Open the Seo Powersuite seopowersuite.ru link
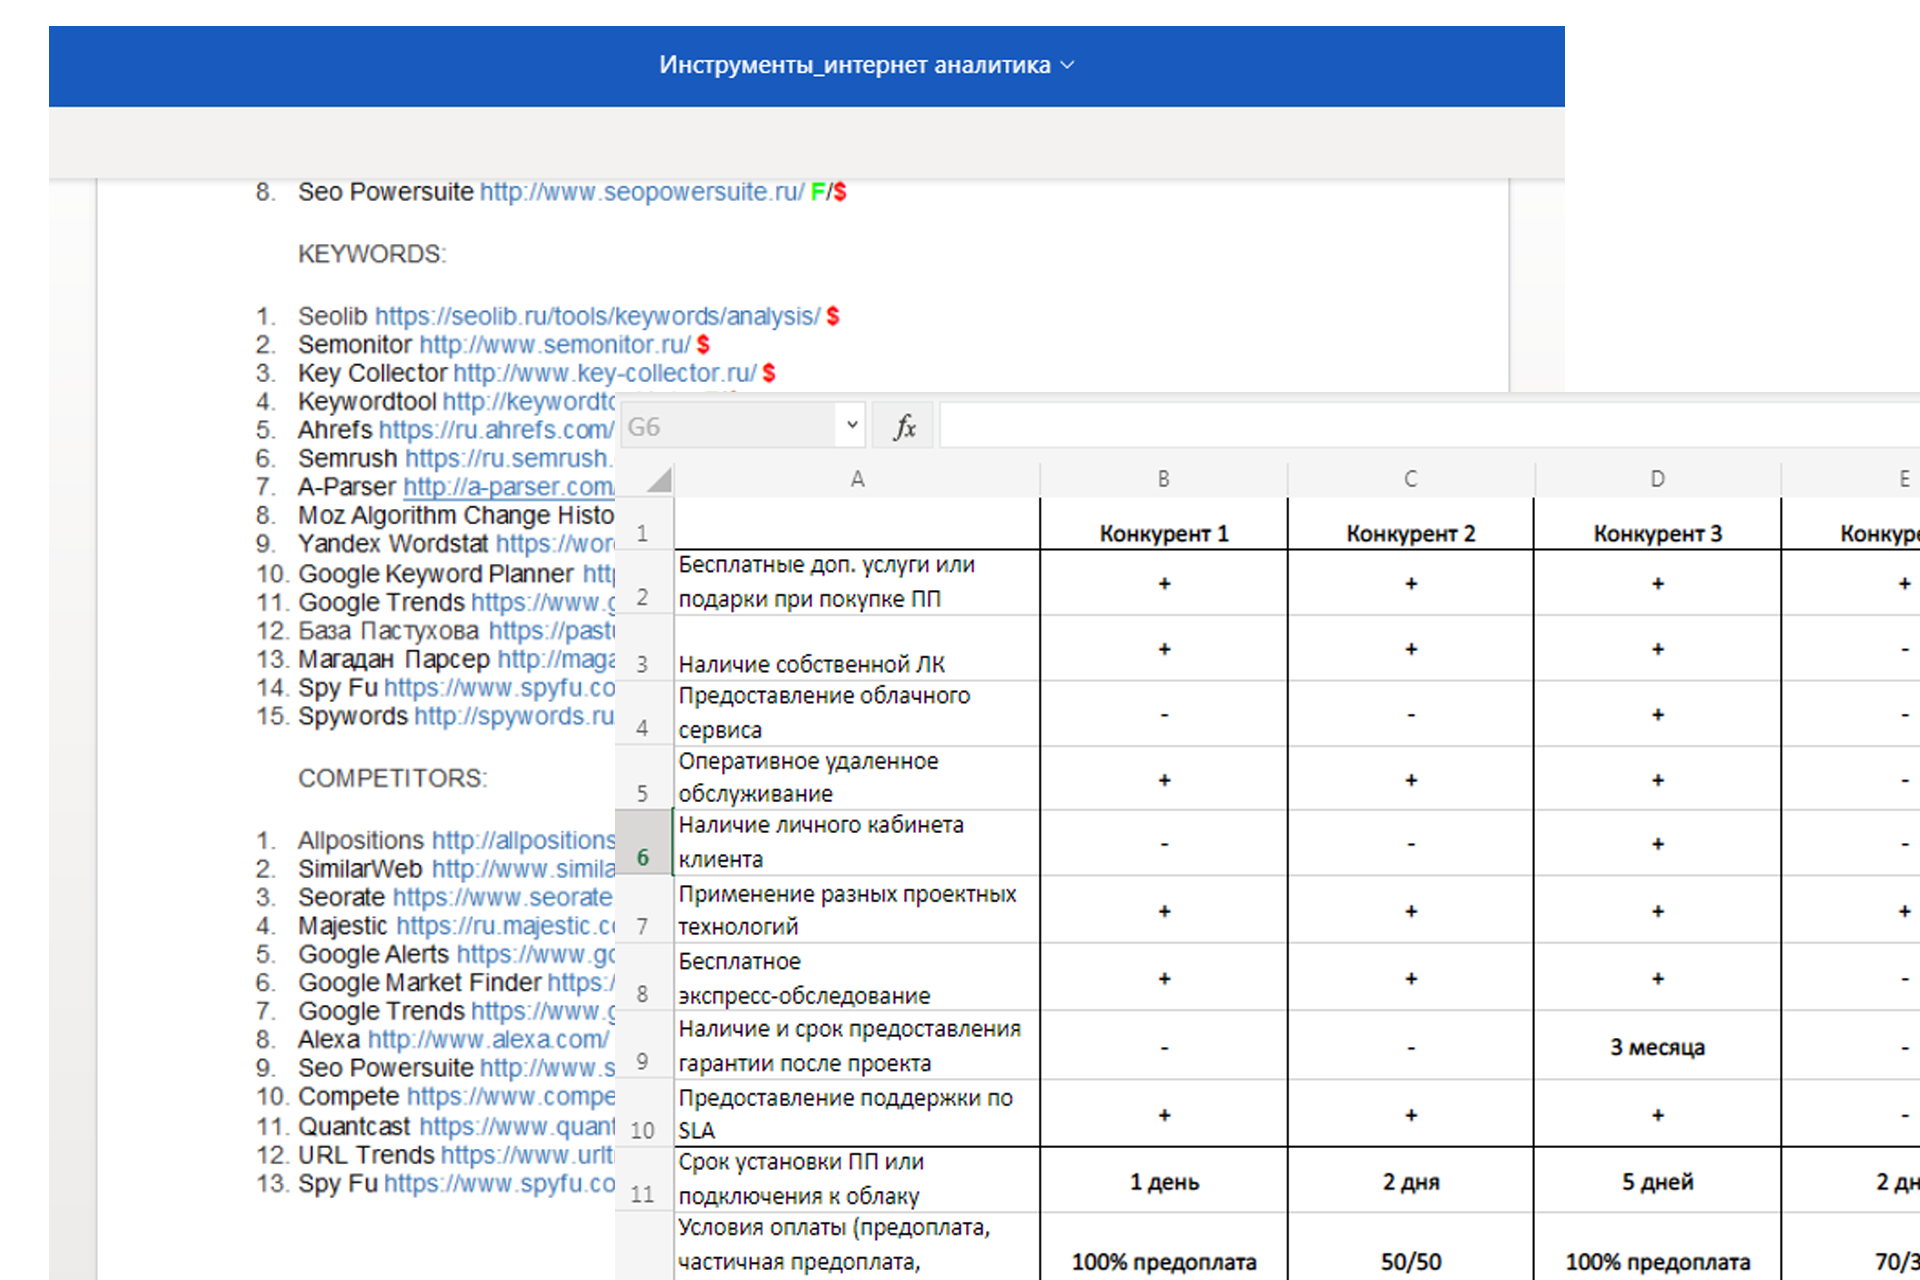 [x=641, y=192]
